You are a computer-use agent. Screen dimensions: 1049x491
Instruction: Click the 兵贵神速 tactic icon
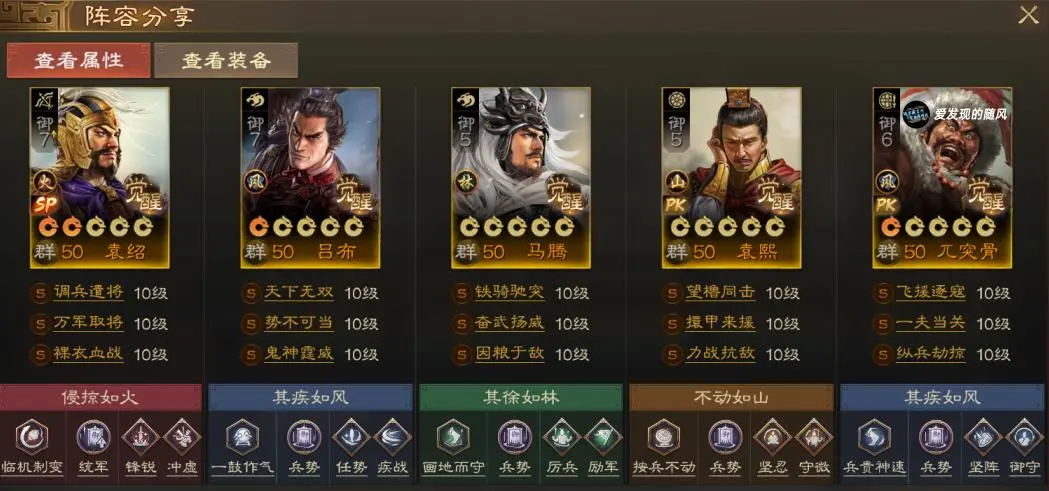pos(874,438)
